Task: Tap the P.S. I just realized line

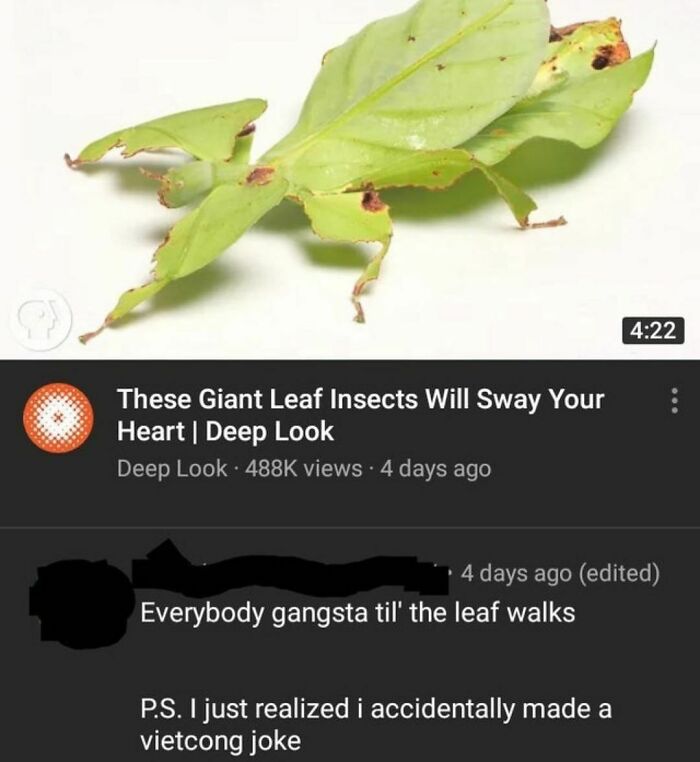Action: 376,709
